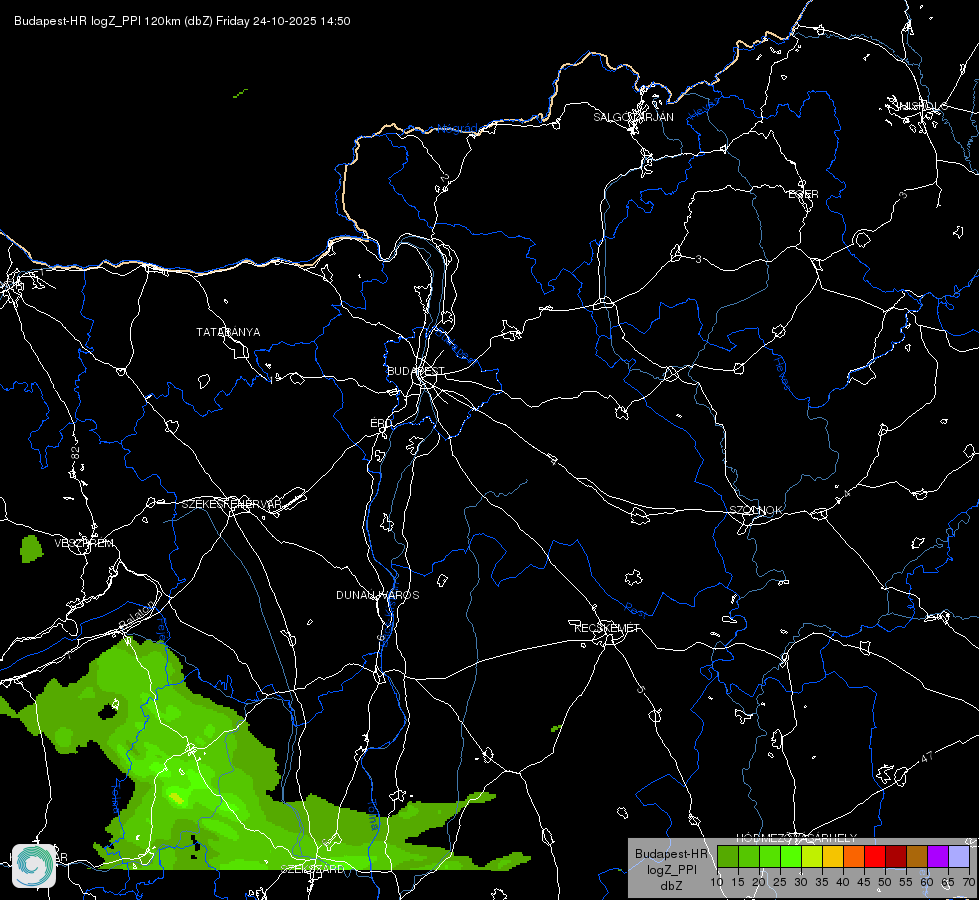
Task: Pick the 25–30 dBZ bright green swatch
Action: click(790, 856)
